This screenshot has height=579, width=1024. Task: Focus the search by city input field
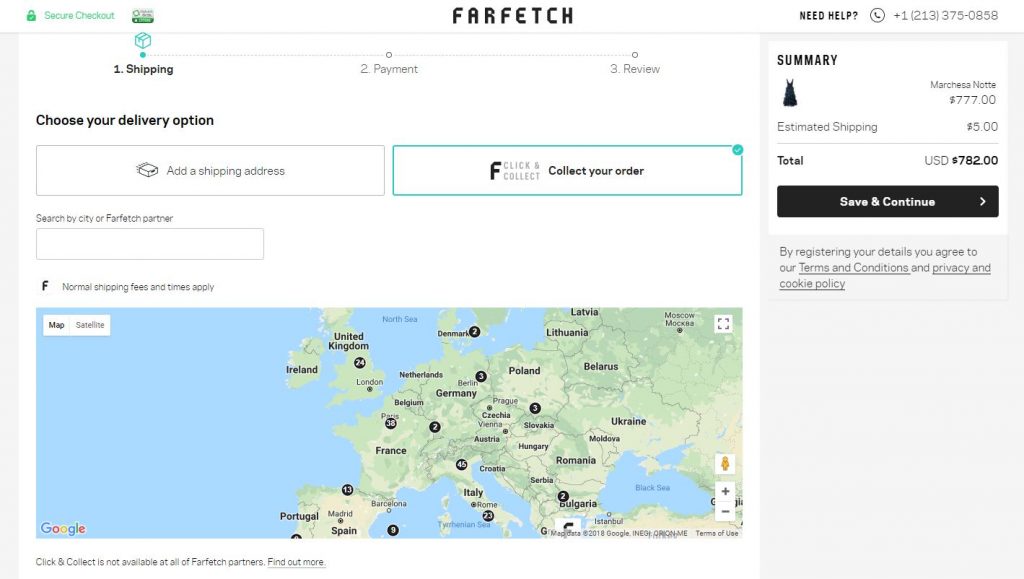coord(150,244)
